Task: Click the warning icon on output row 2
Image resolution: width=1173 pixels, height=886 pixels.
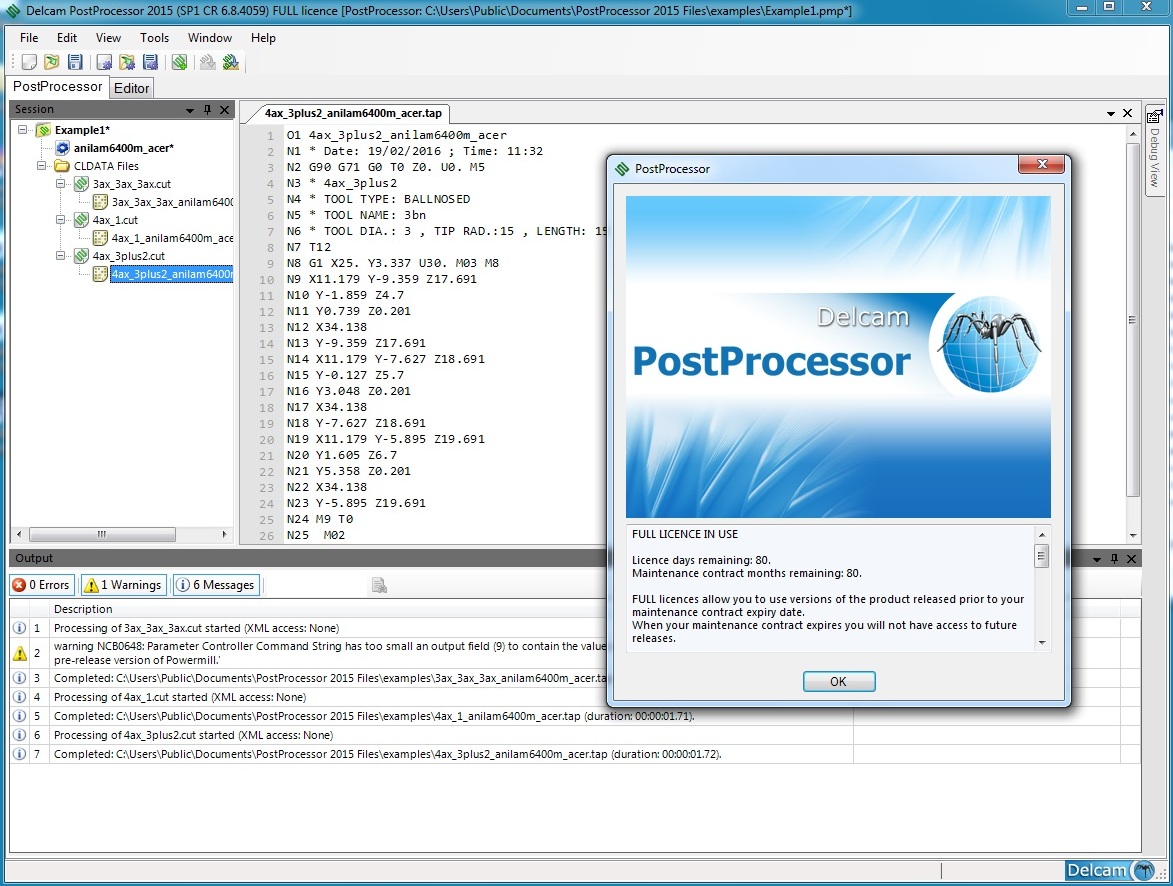Action: point(19,653)
